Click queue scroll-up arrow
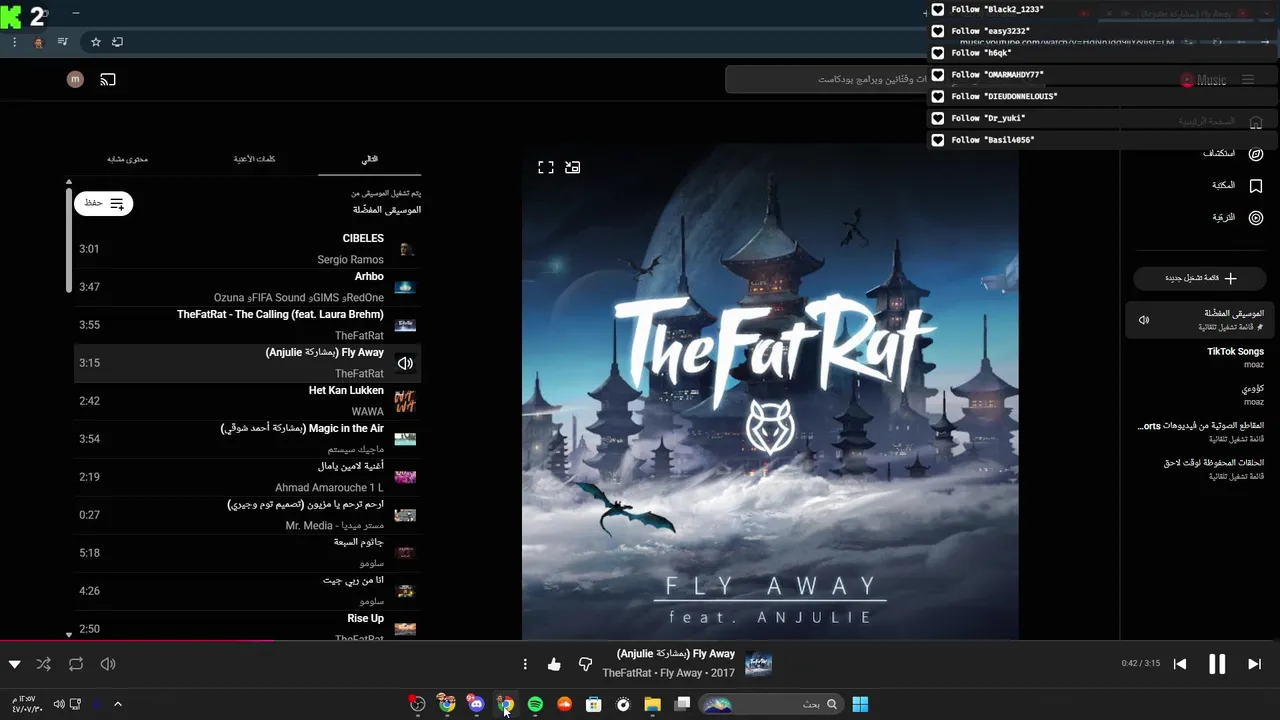 pyautogui.click(x=69, y=182)
